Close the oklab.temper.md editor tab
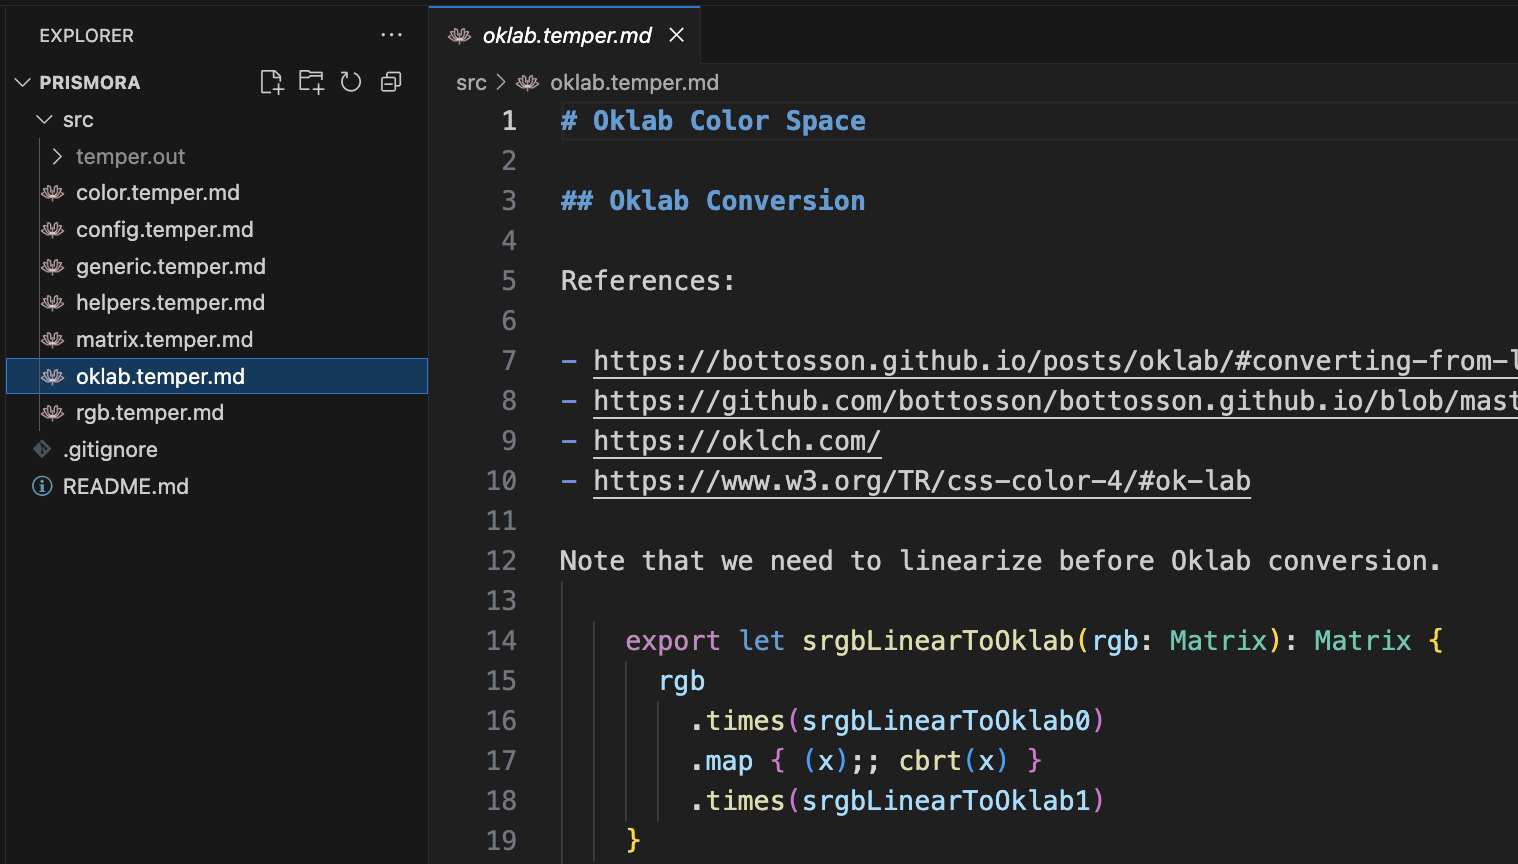 pos(677,35)
